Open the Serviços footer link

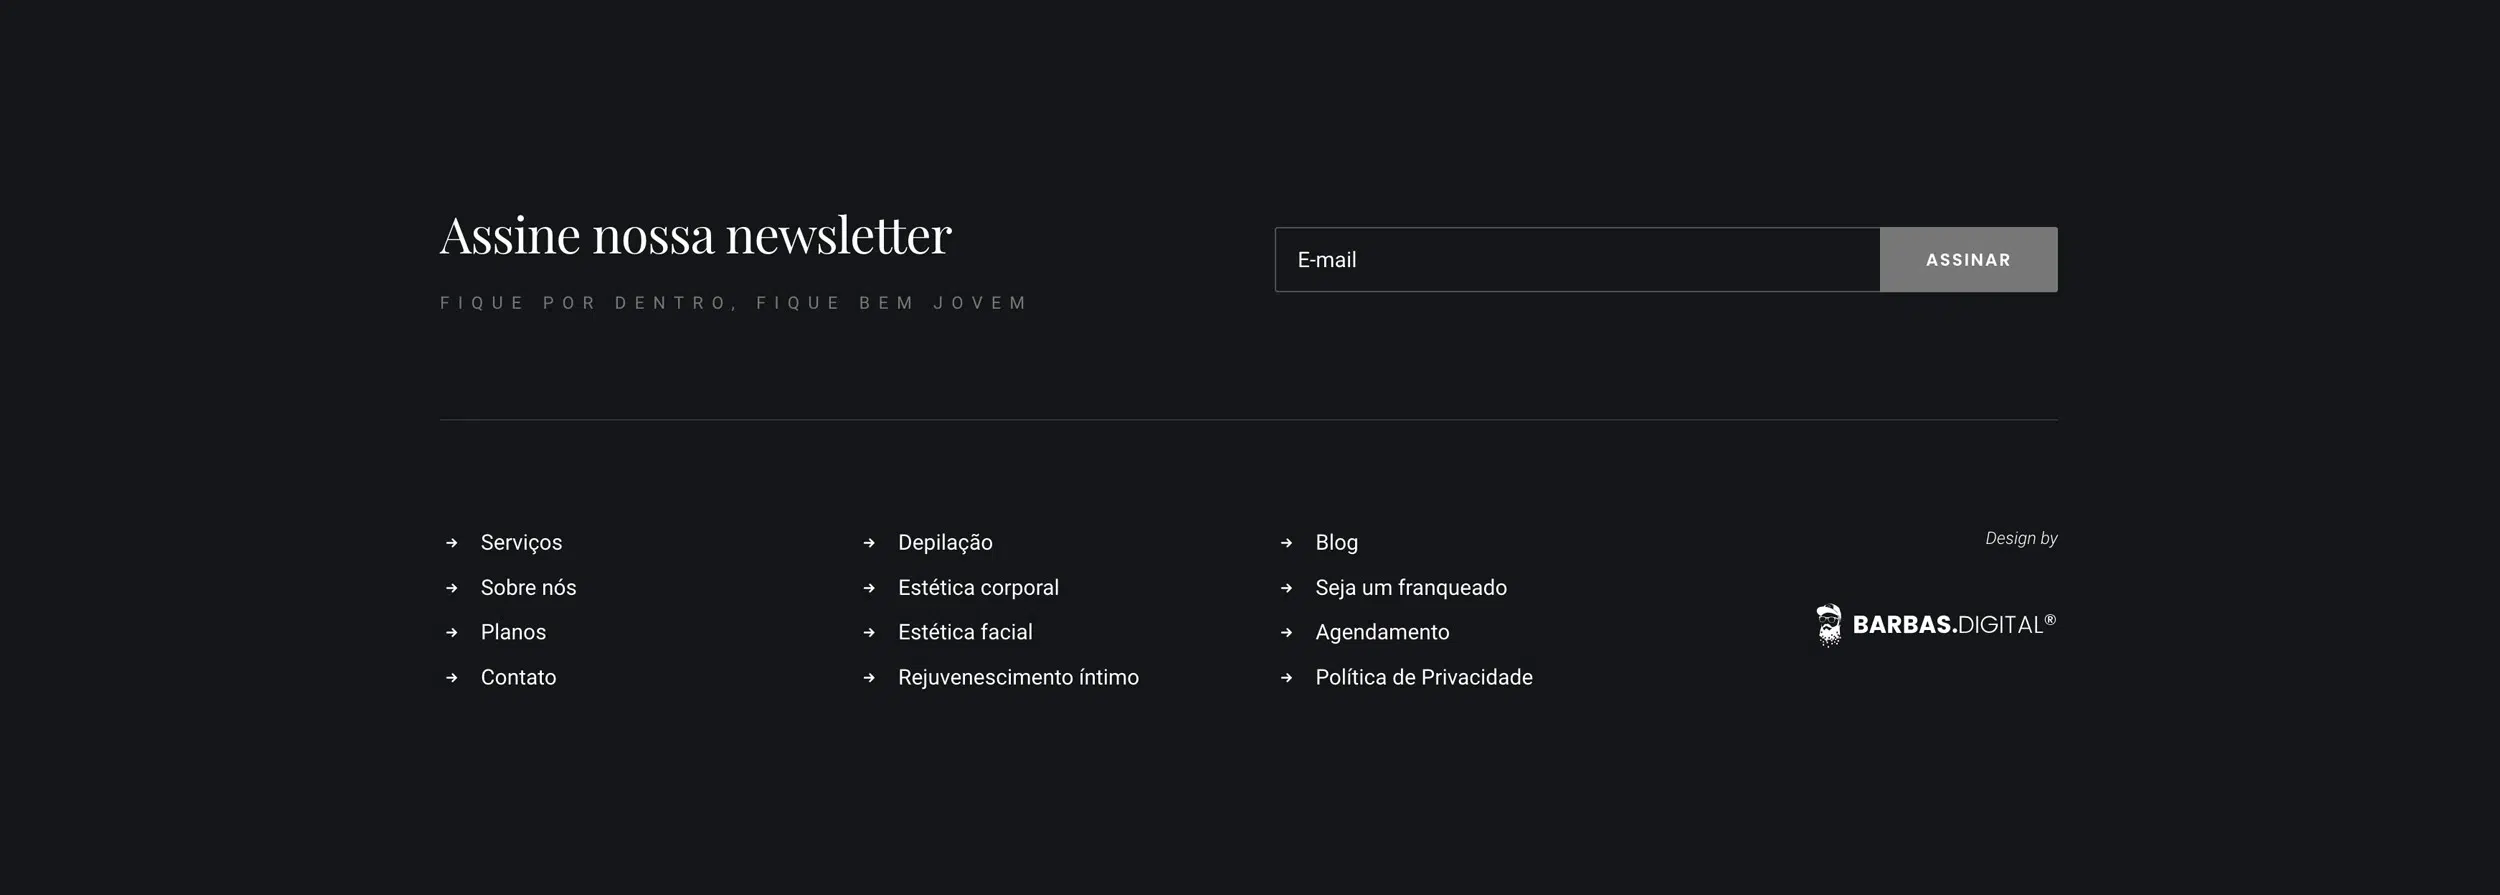point(521,543)
